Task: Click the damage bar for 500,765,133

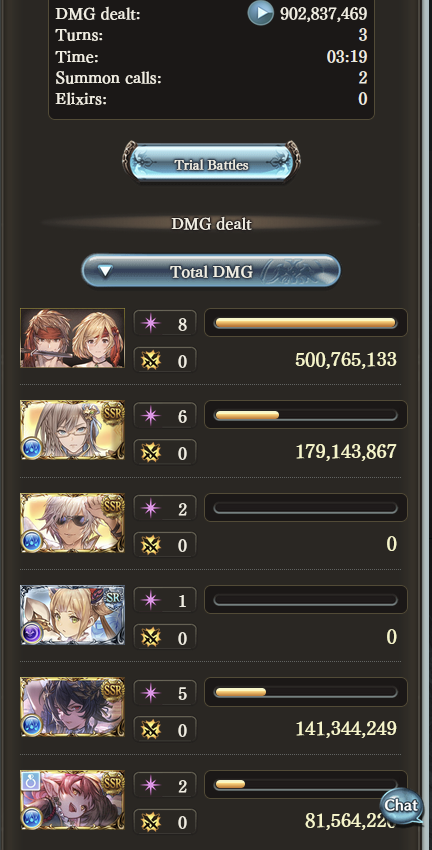Action: [306, 323]
